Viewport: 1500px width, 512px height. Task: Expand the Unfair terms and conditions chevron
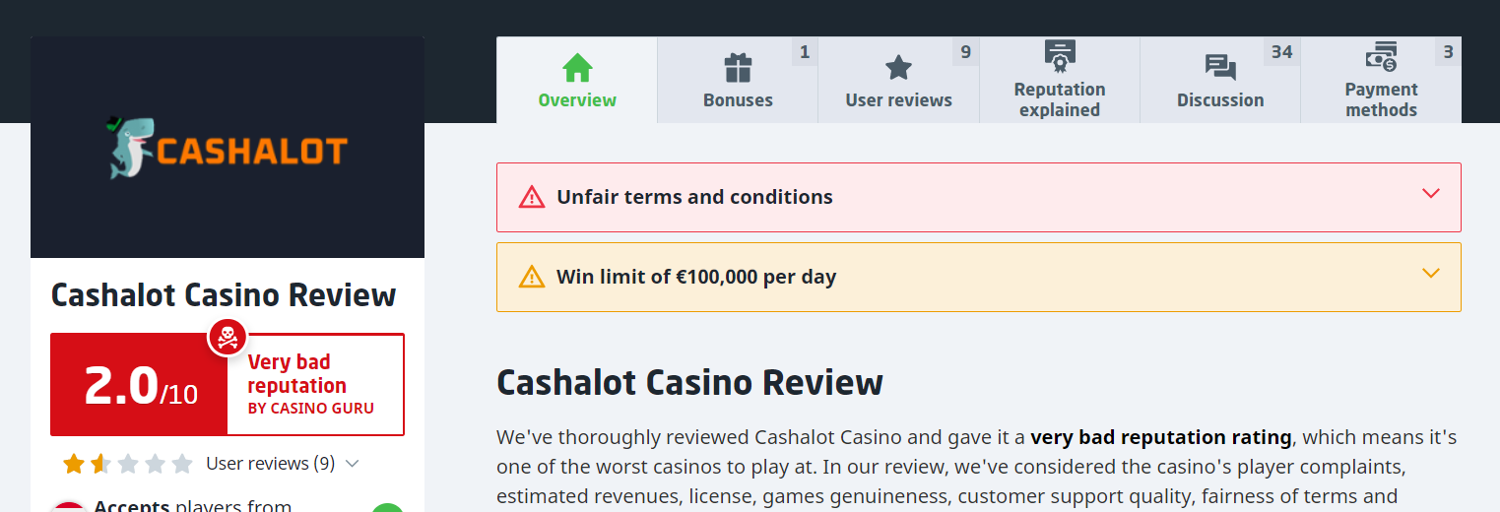pos(1431,194)
